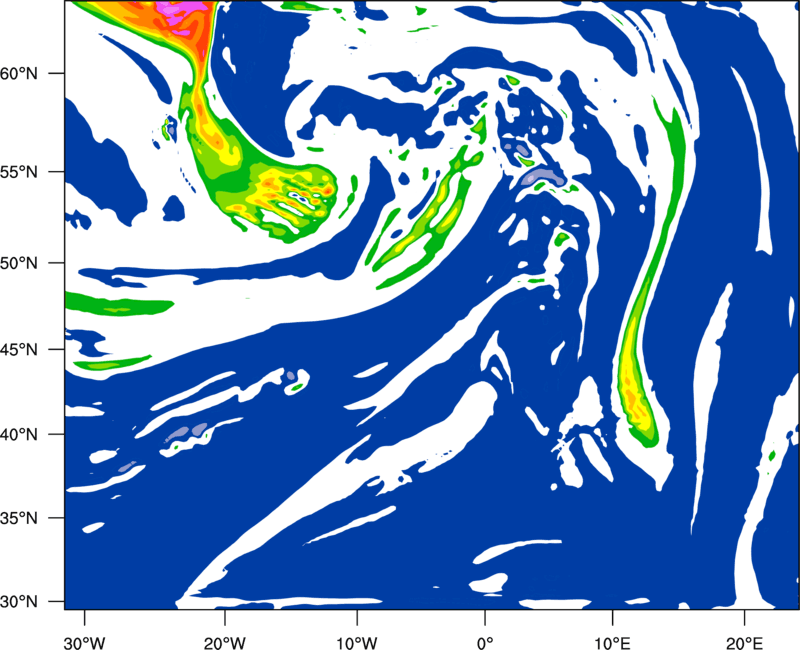Screen dimensions: 800x650
Task: Click the 45°N latitude label
Action: pyautogui.click(x=19, y=349)
